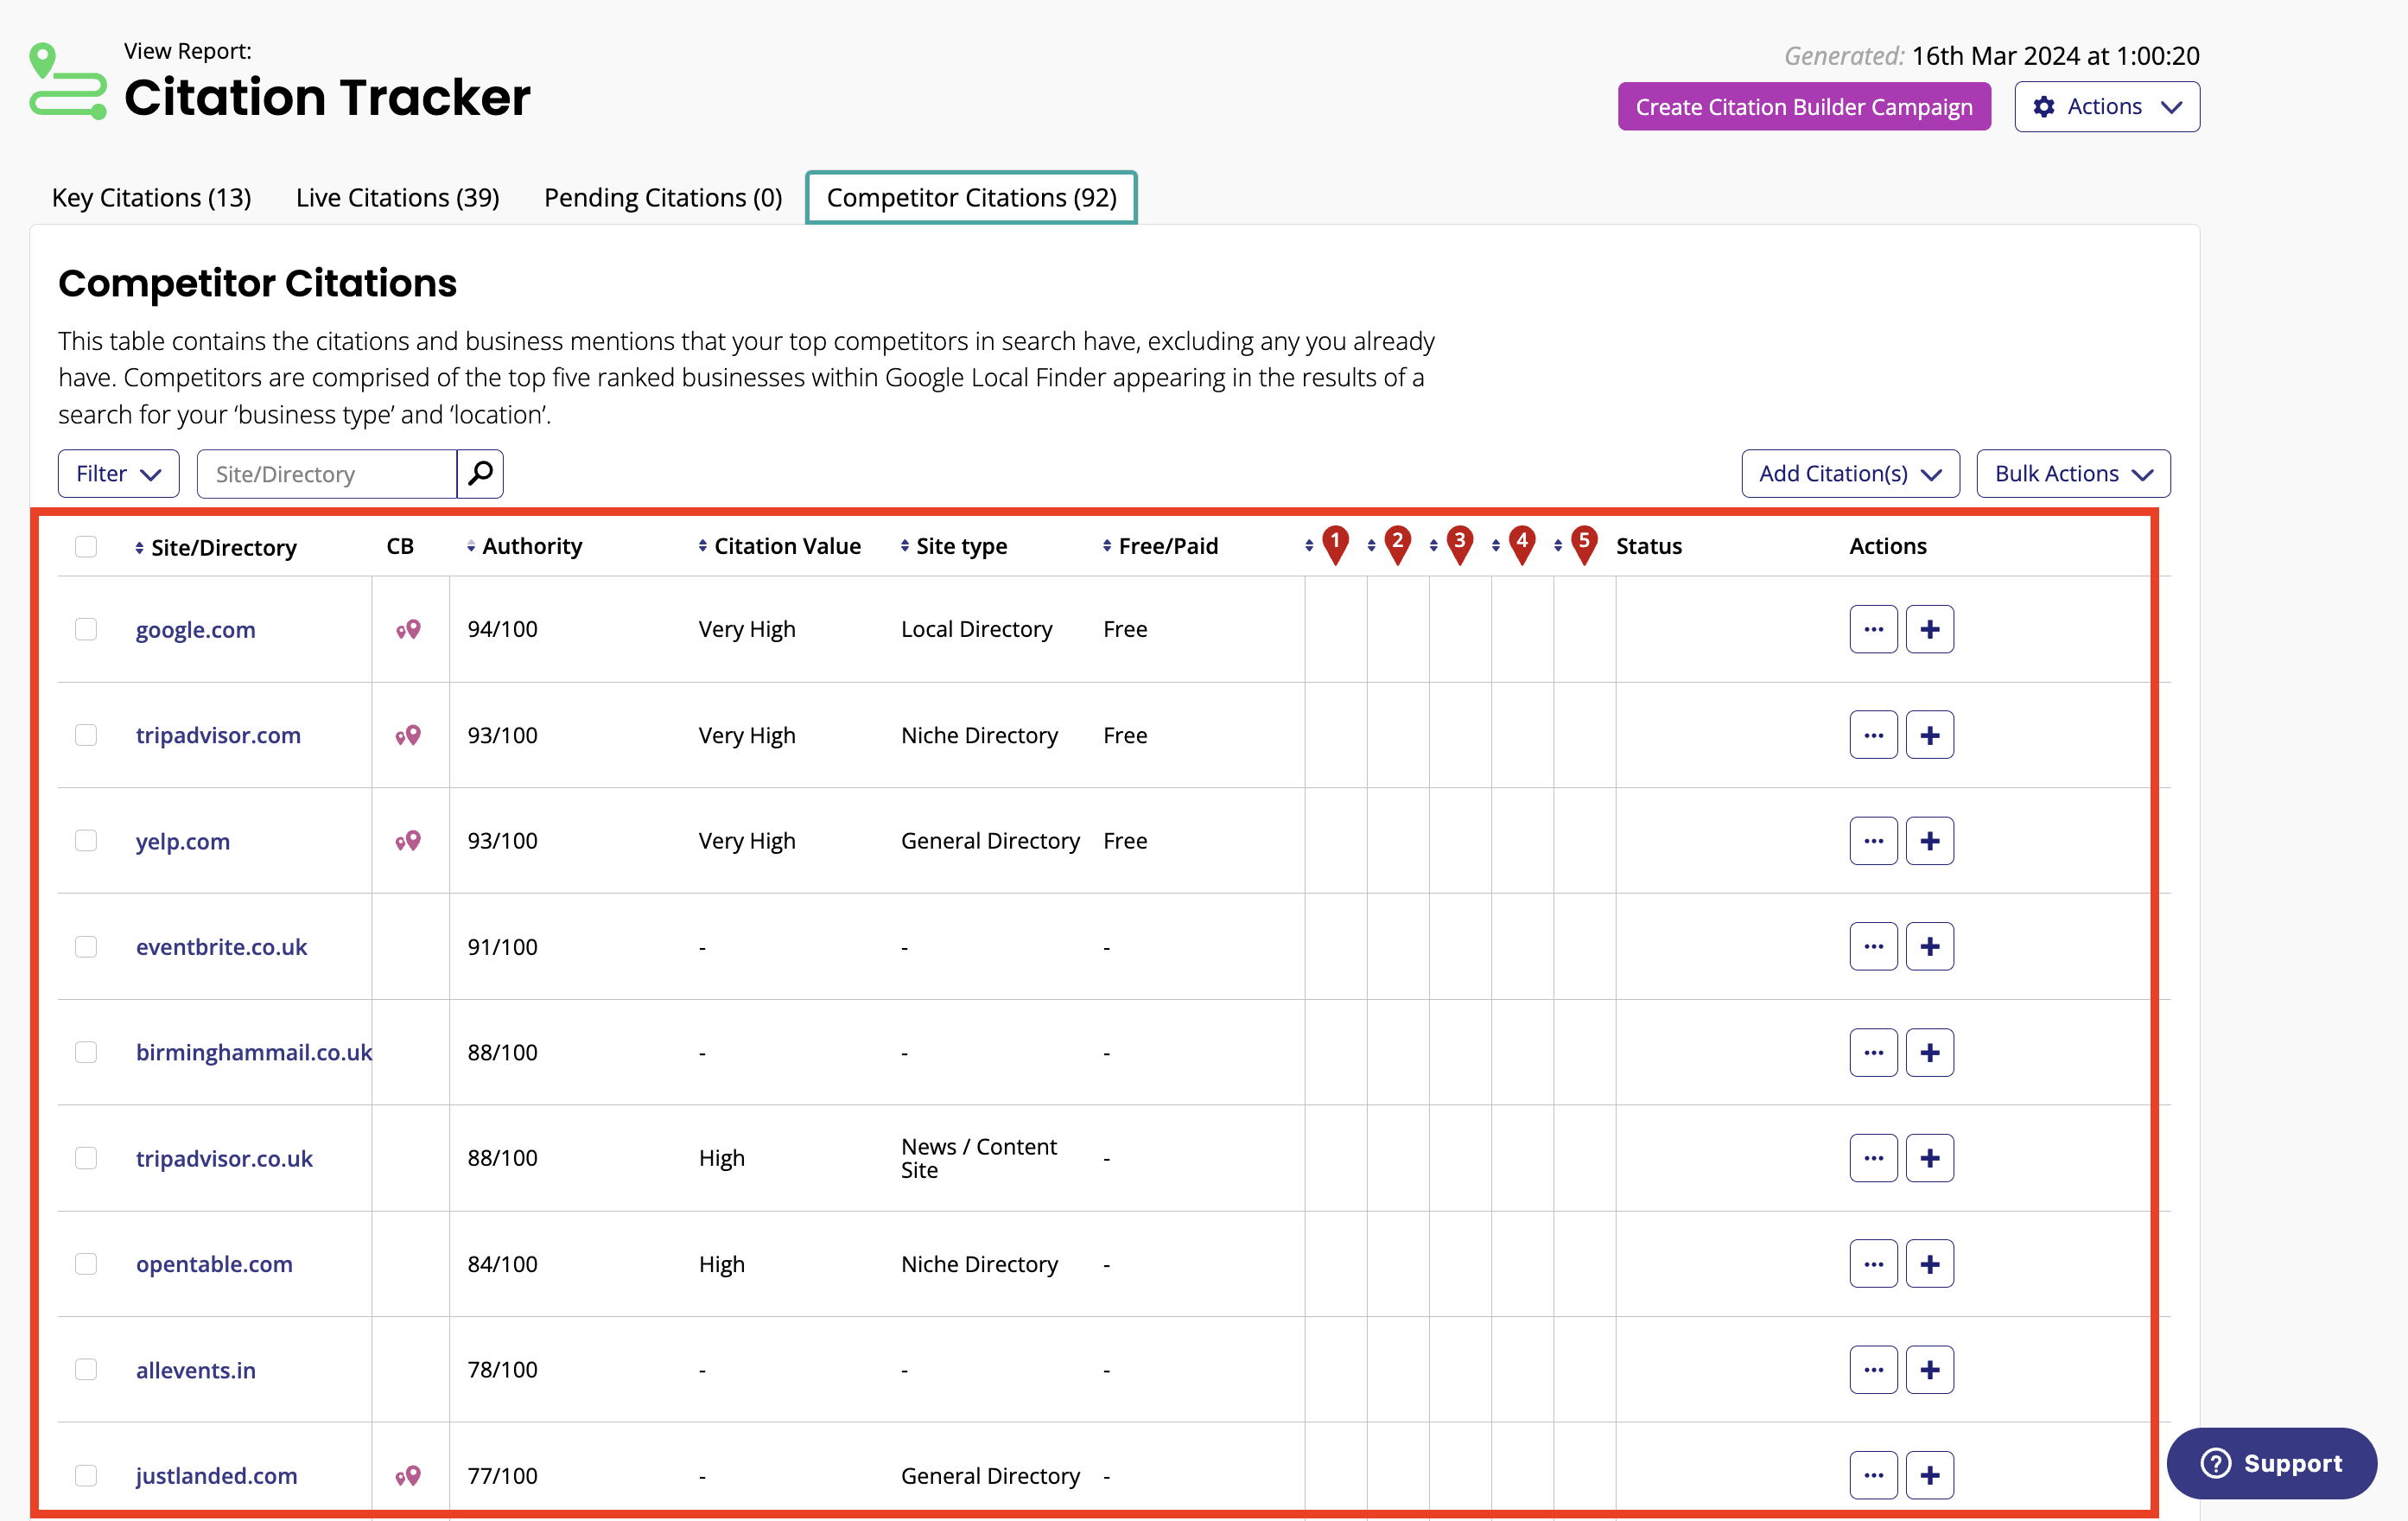Click Citation Builder icon for justlanded.com
Image resolution: width=2408 pixels, height=1521 pixels.
coord(408,1475)
